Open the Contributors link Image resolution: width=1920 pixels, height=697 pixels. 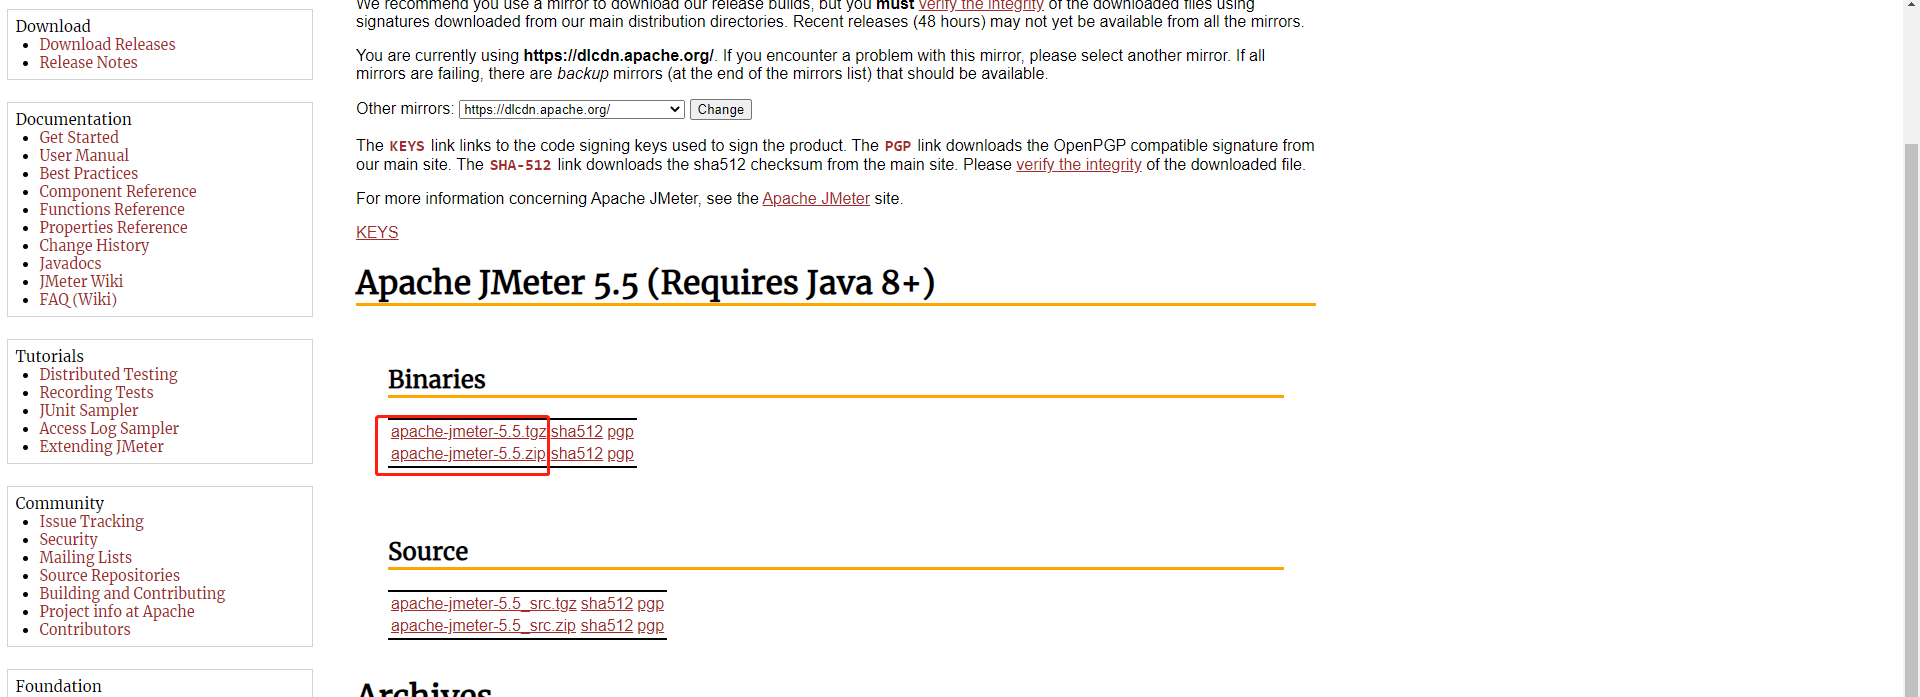tap(85, 629)
